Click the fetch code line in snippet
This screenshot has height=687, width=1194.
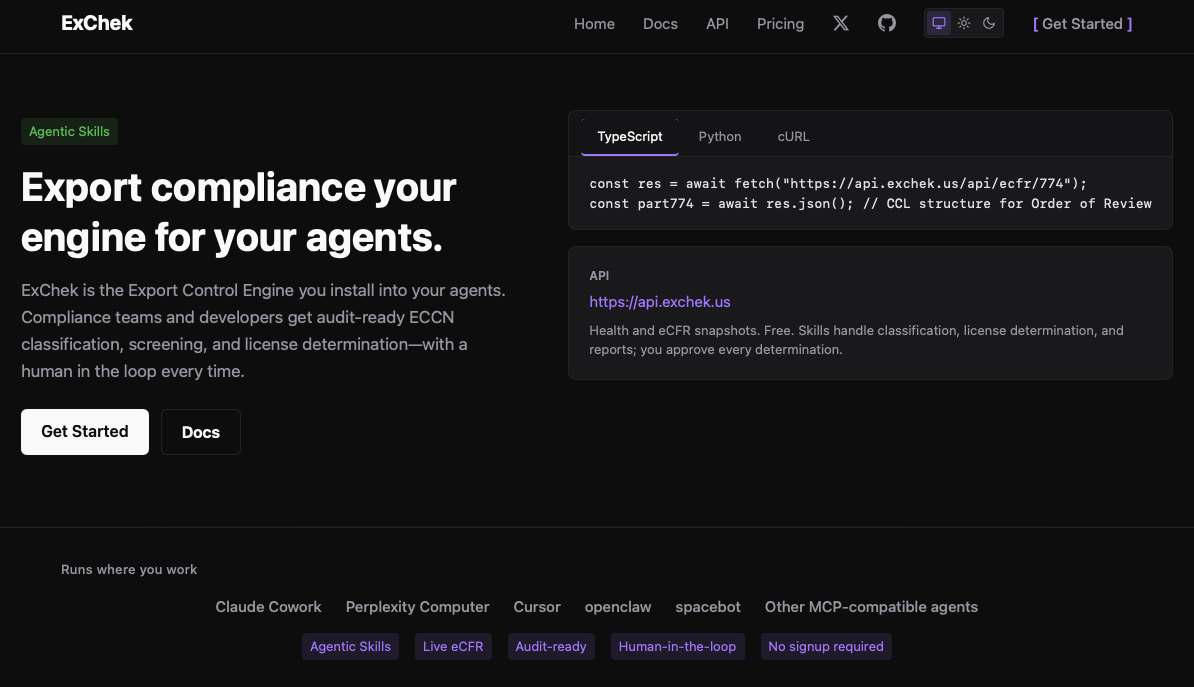click(838, 184)
